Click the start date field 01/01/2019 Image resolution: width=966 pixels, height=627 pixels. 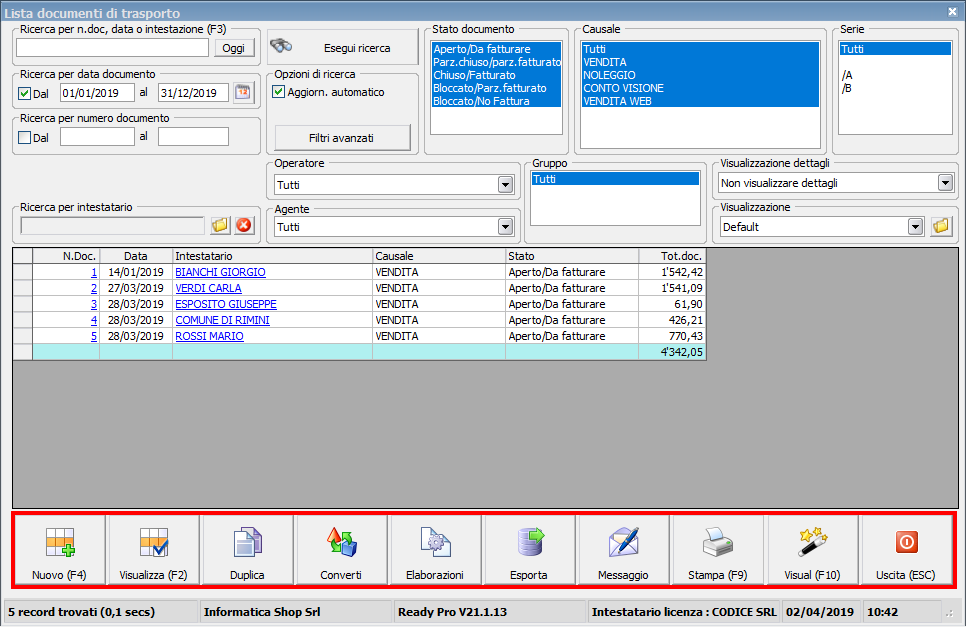click(x=97, y=93)
